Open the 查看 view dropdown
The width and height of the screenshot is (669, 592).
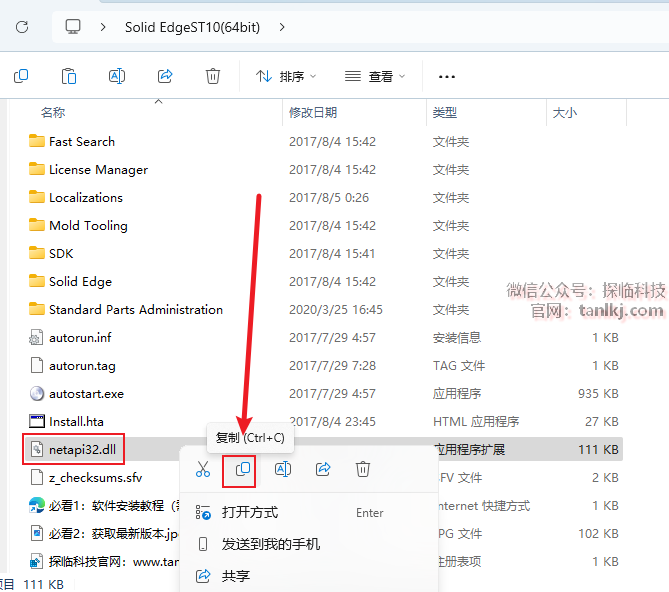pyautogui.click(x=375, y=77)
